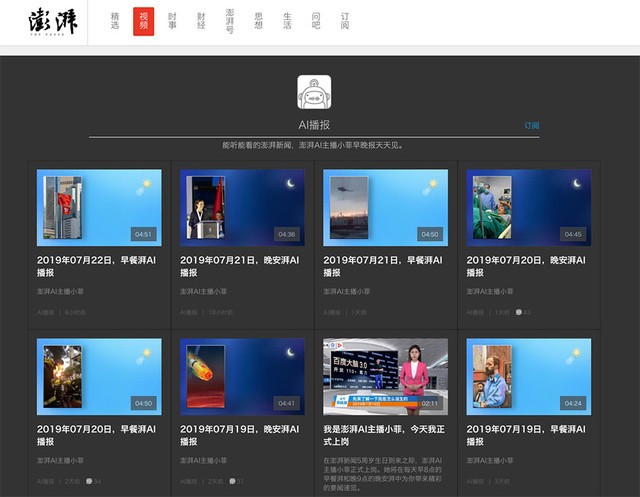Play the 07月19日 晚安湃 video thumbnail
This screenshot has height=497, width=640.
click(x=242, y=377)
